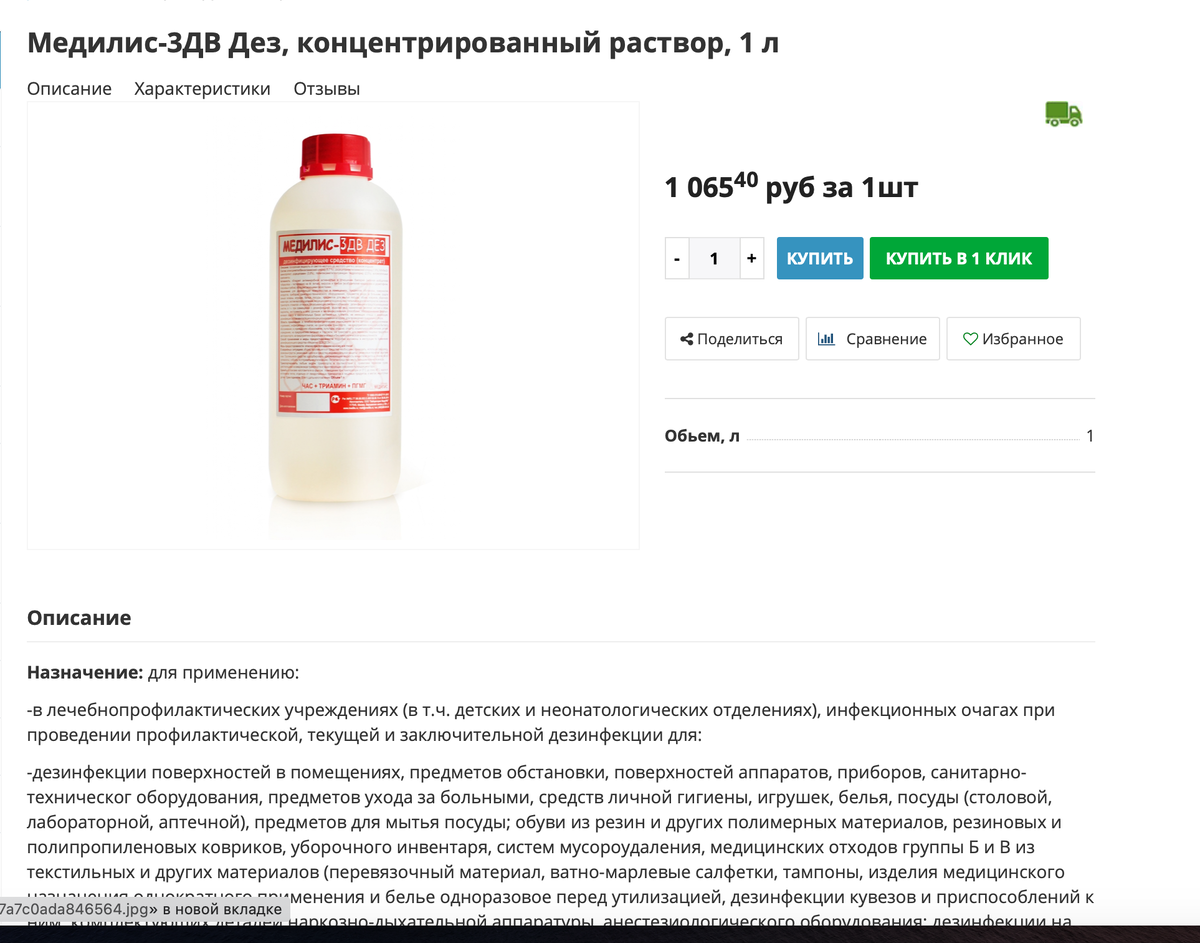Click the Обьем, л characteristic row

tap(880, 436)
